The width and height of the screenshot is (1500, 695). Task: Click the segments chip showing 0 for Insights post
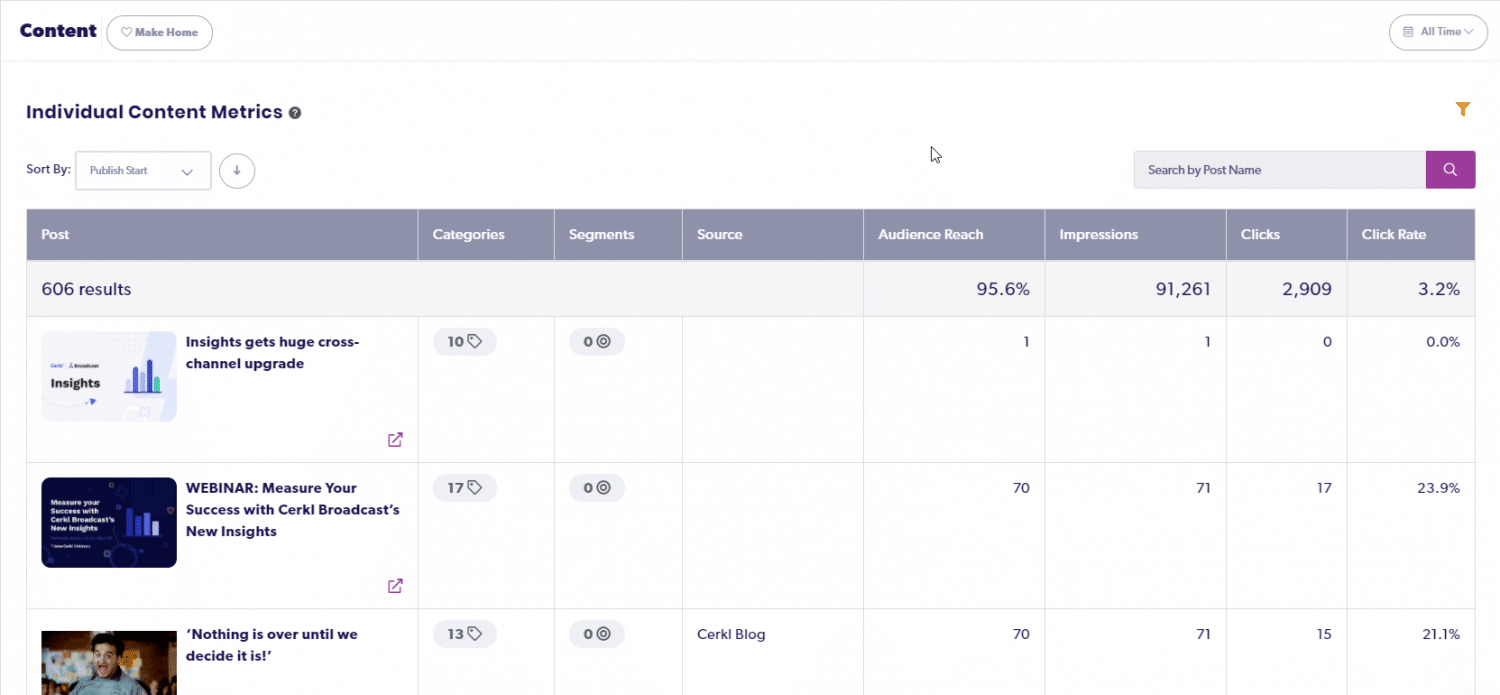click(x=596, y=341)
